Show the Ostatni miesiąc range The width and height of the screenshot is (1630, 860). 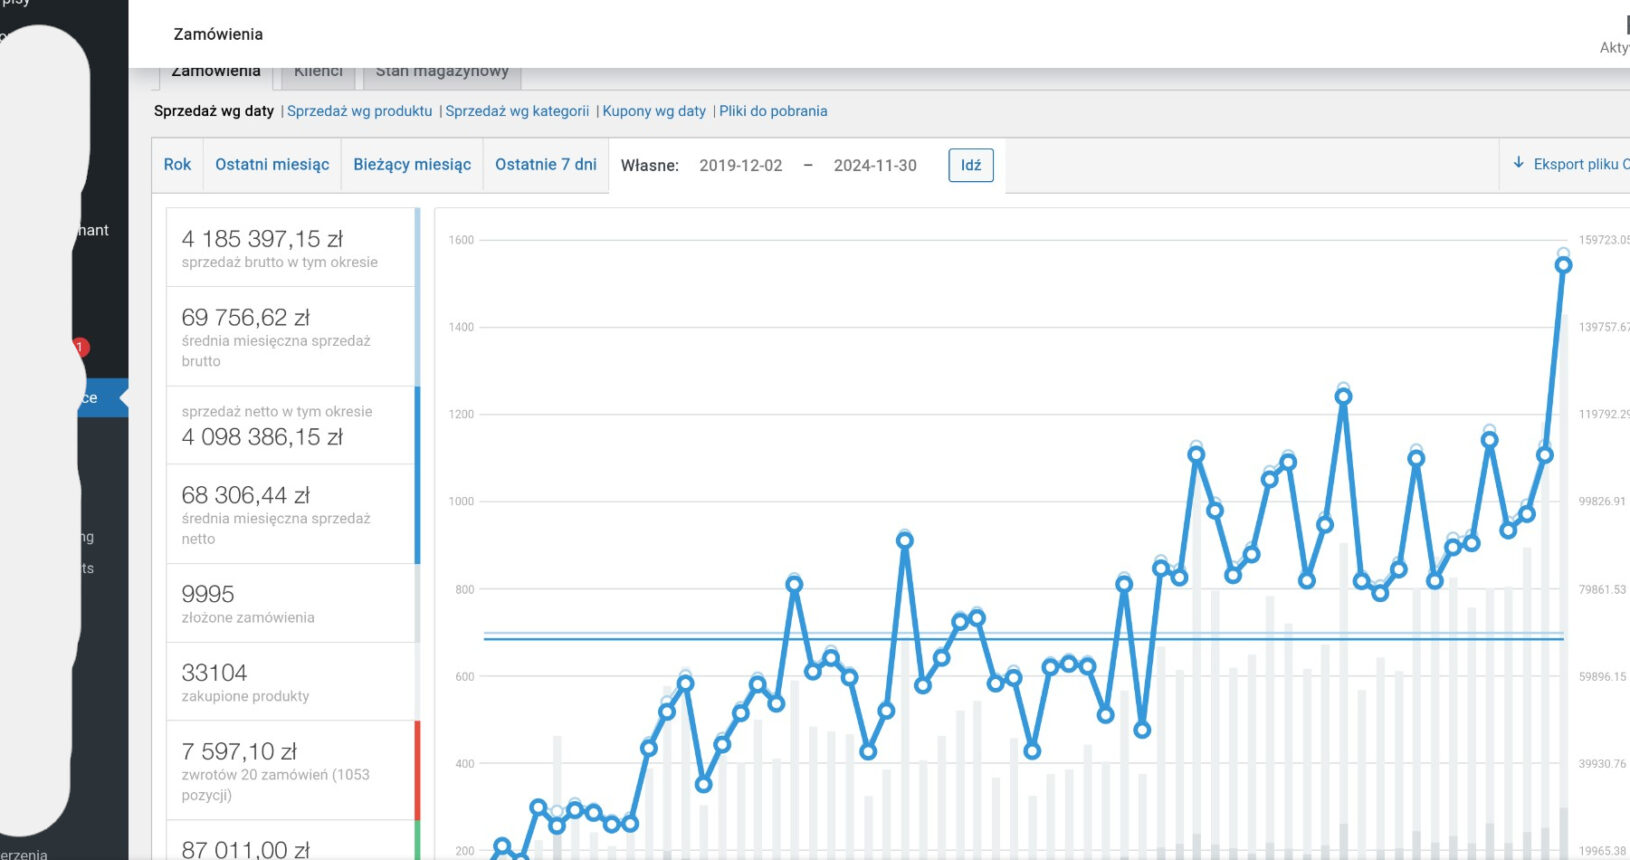(x=272, y=165)
